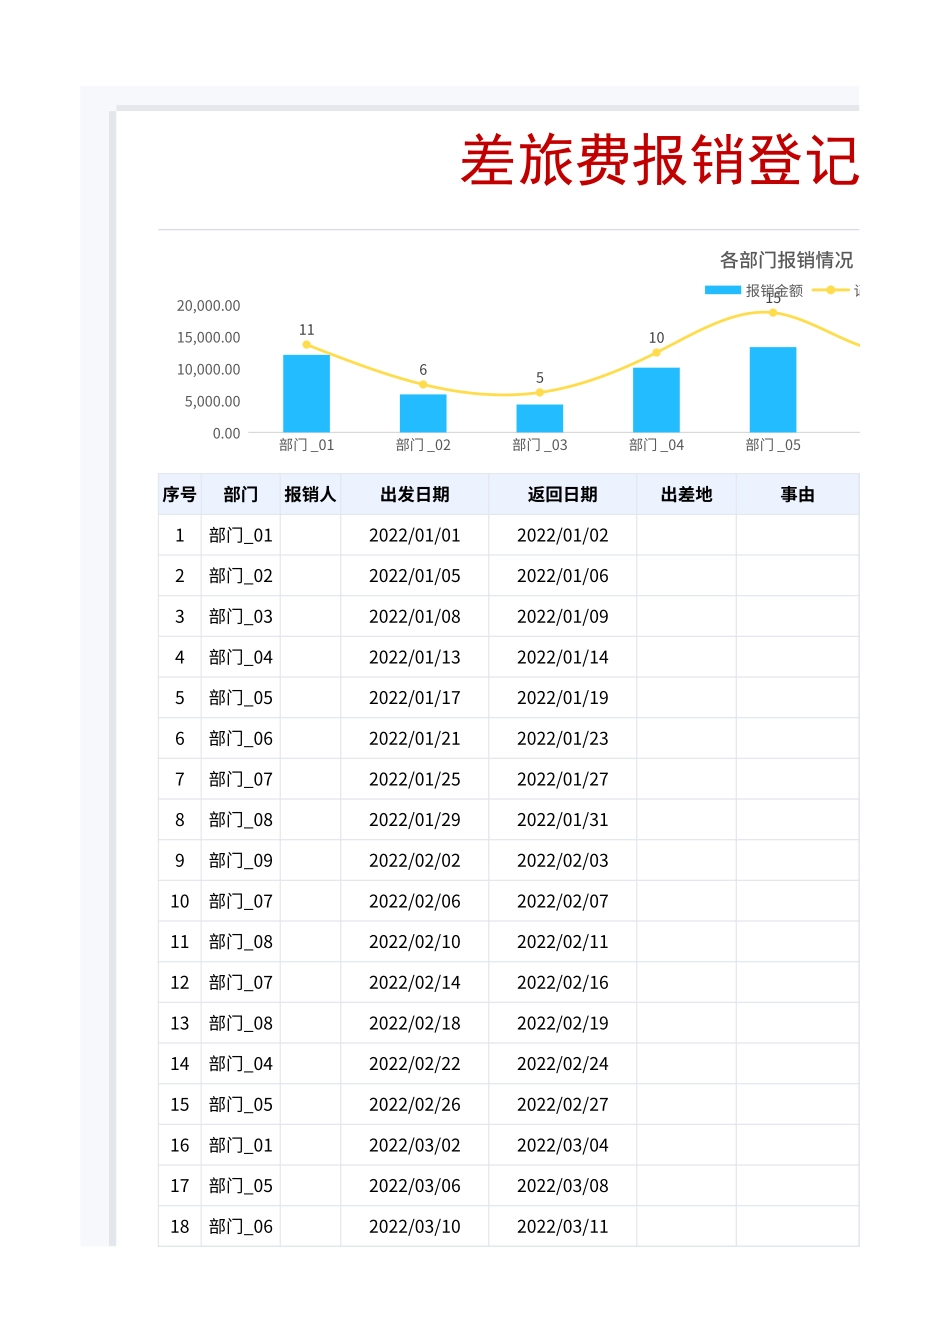The width and height of the screenshot is (950, 1344).
Task: Select the 部门 header cell
Action: pos(240,493)
